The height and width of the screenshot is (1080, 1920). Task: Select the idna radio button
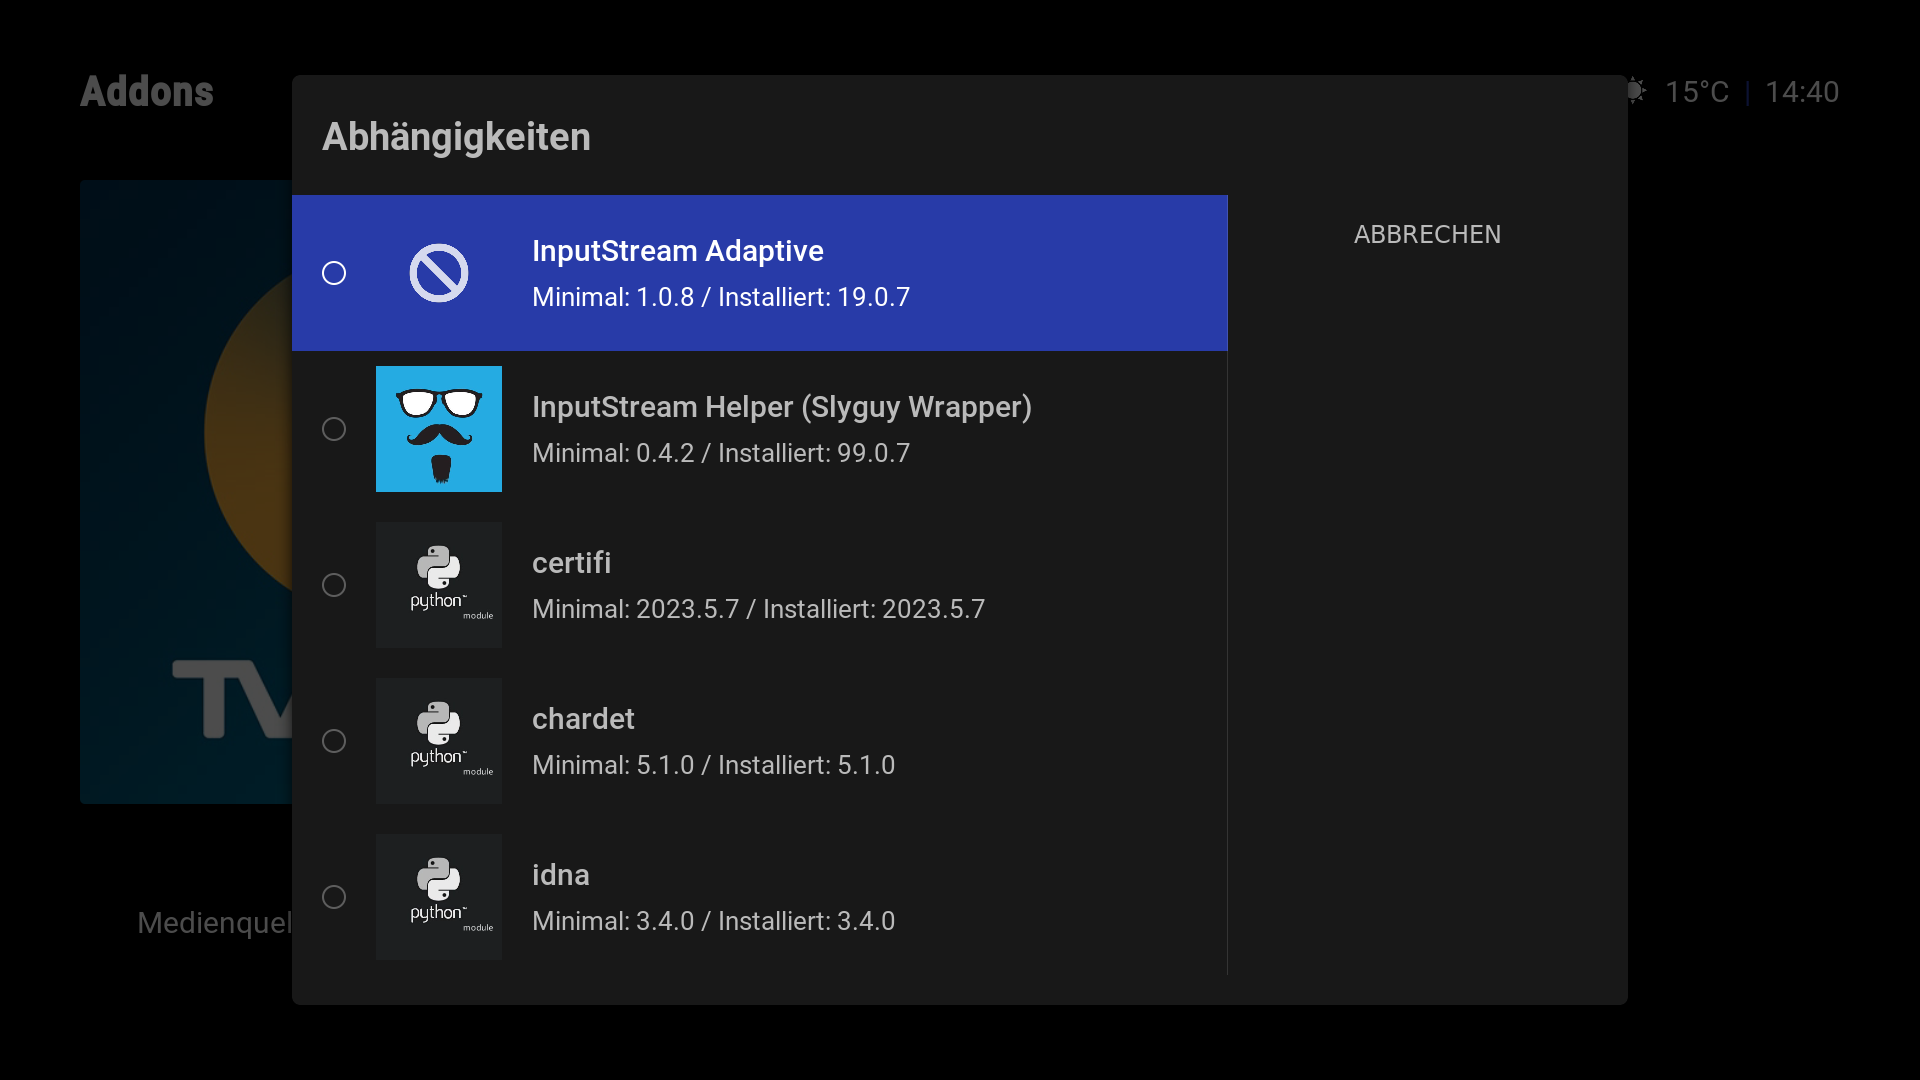click(334, 897)
